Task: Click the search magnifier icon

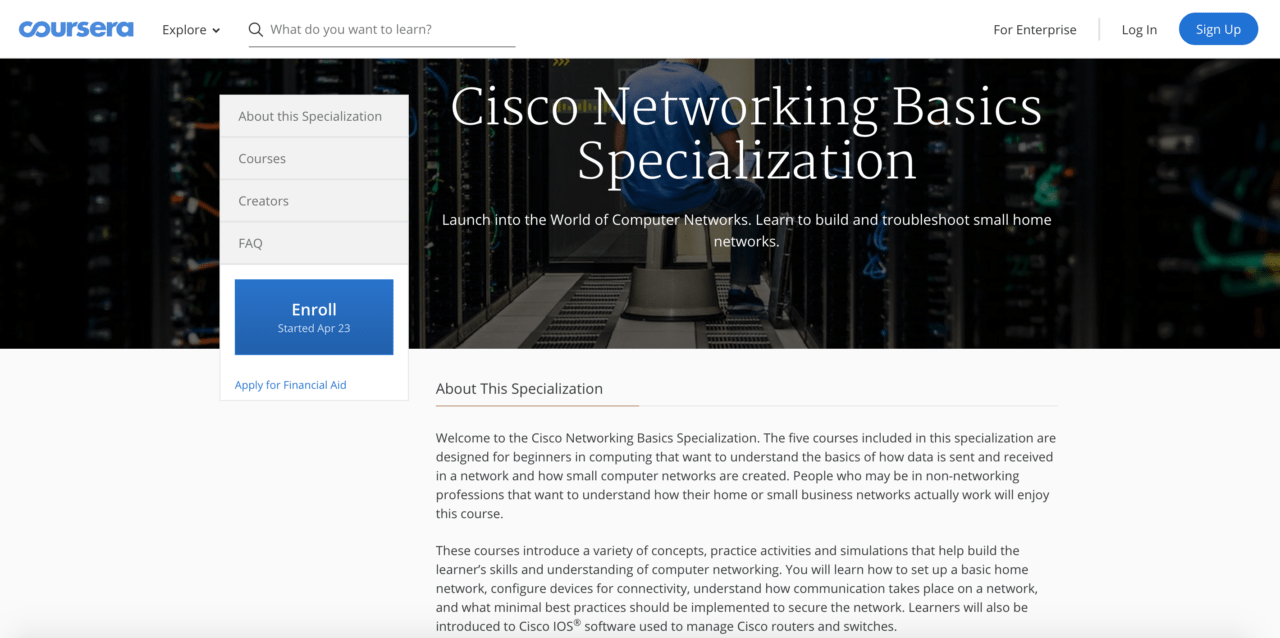Action: click(256, 30)
